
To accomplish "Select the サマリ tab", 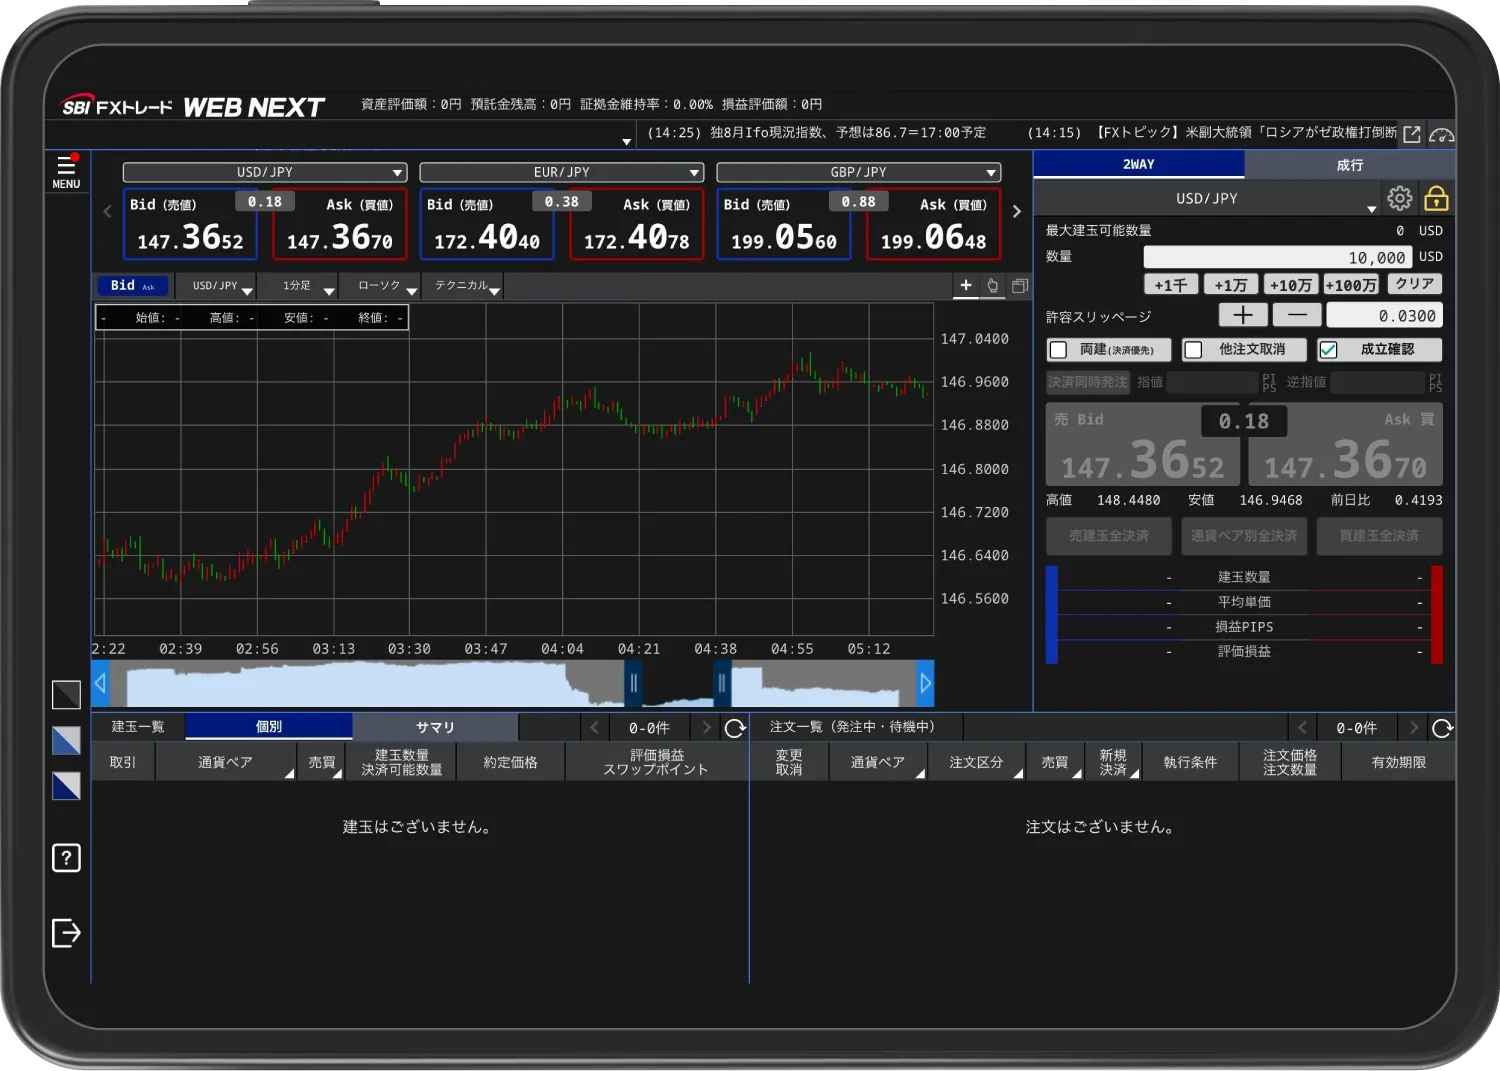I will pyautogui.click(x=435, y=727).
